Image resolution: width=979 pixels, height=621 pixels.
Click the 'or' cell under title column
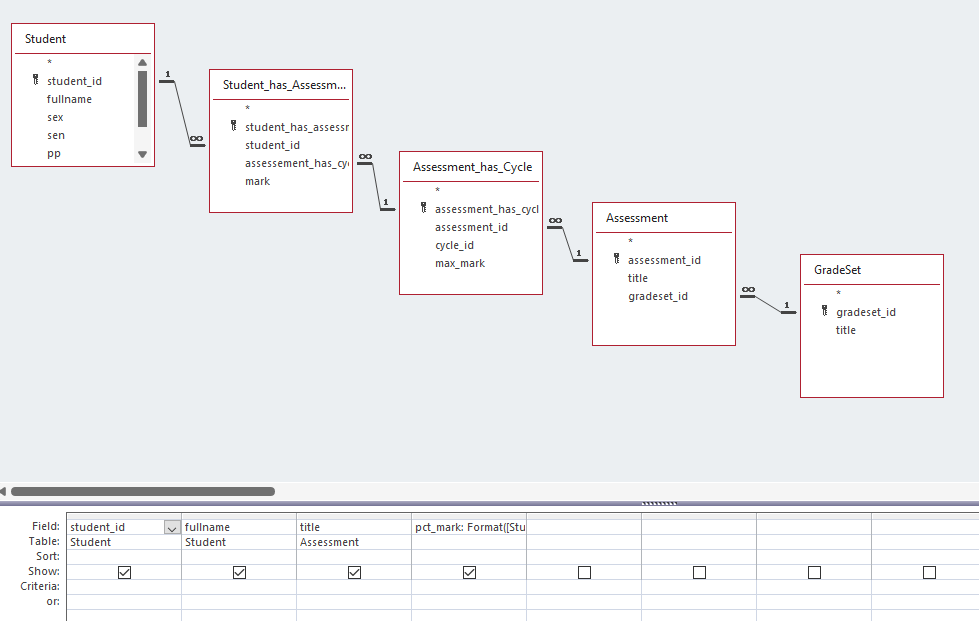[354, 602]
